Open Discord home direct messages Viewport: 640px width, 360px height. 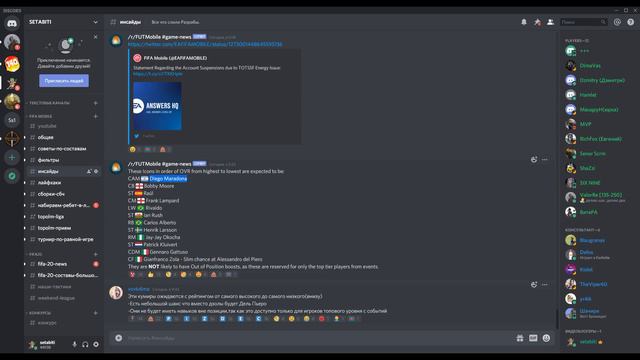pyautogui.click(x=12, y=23)
